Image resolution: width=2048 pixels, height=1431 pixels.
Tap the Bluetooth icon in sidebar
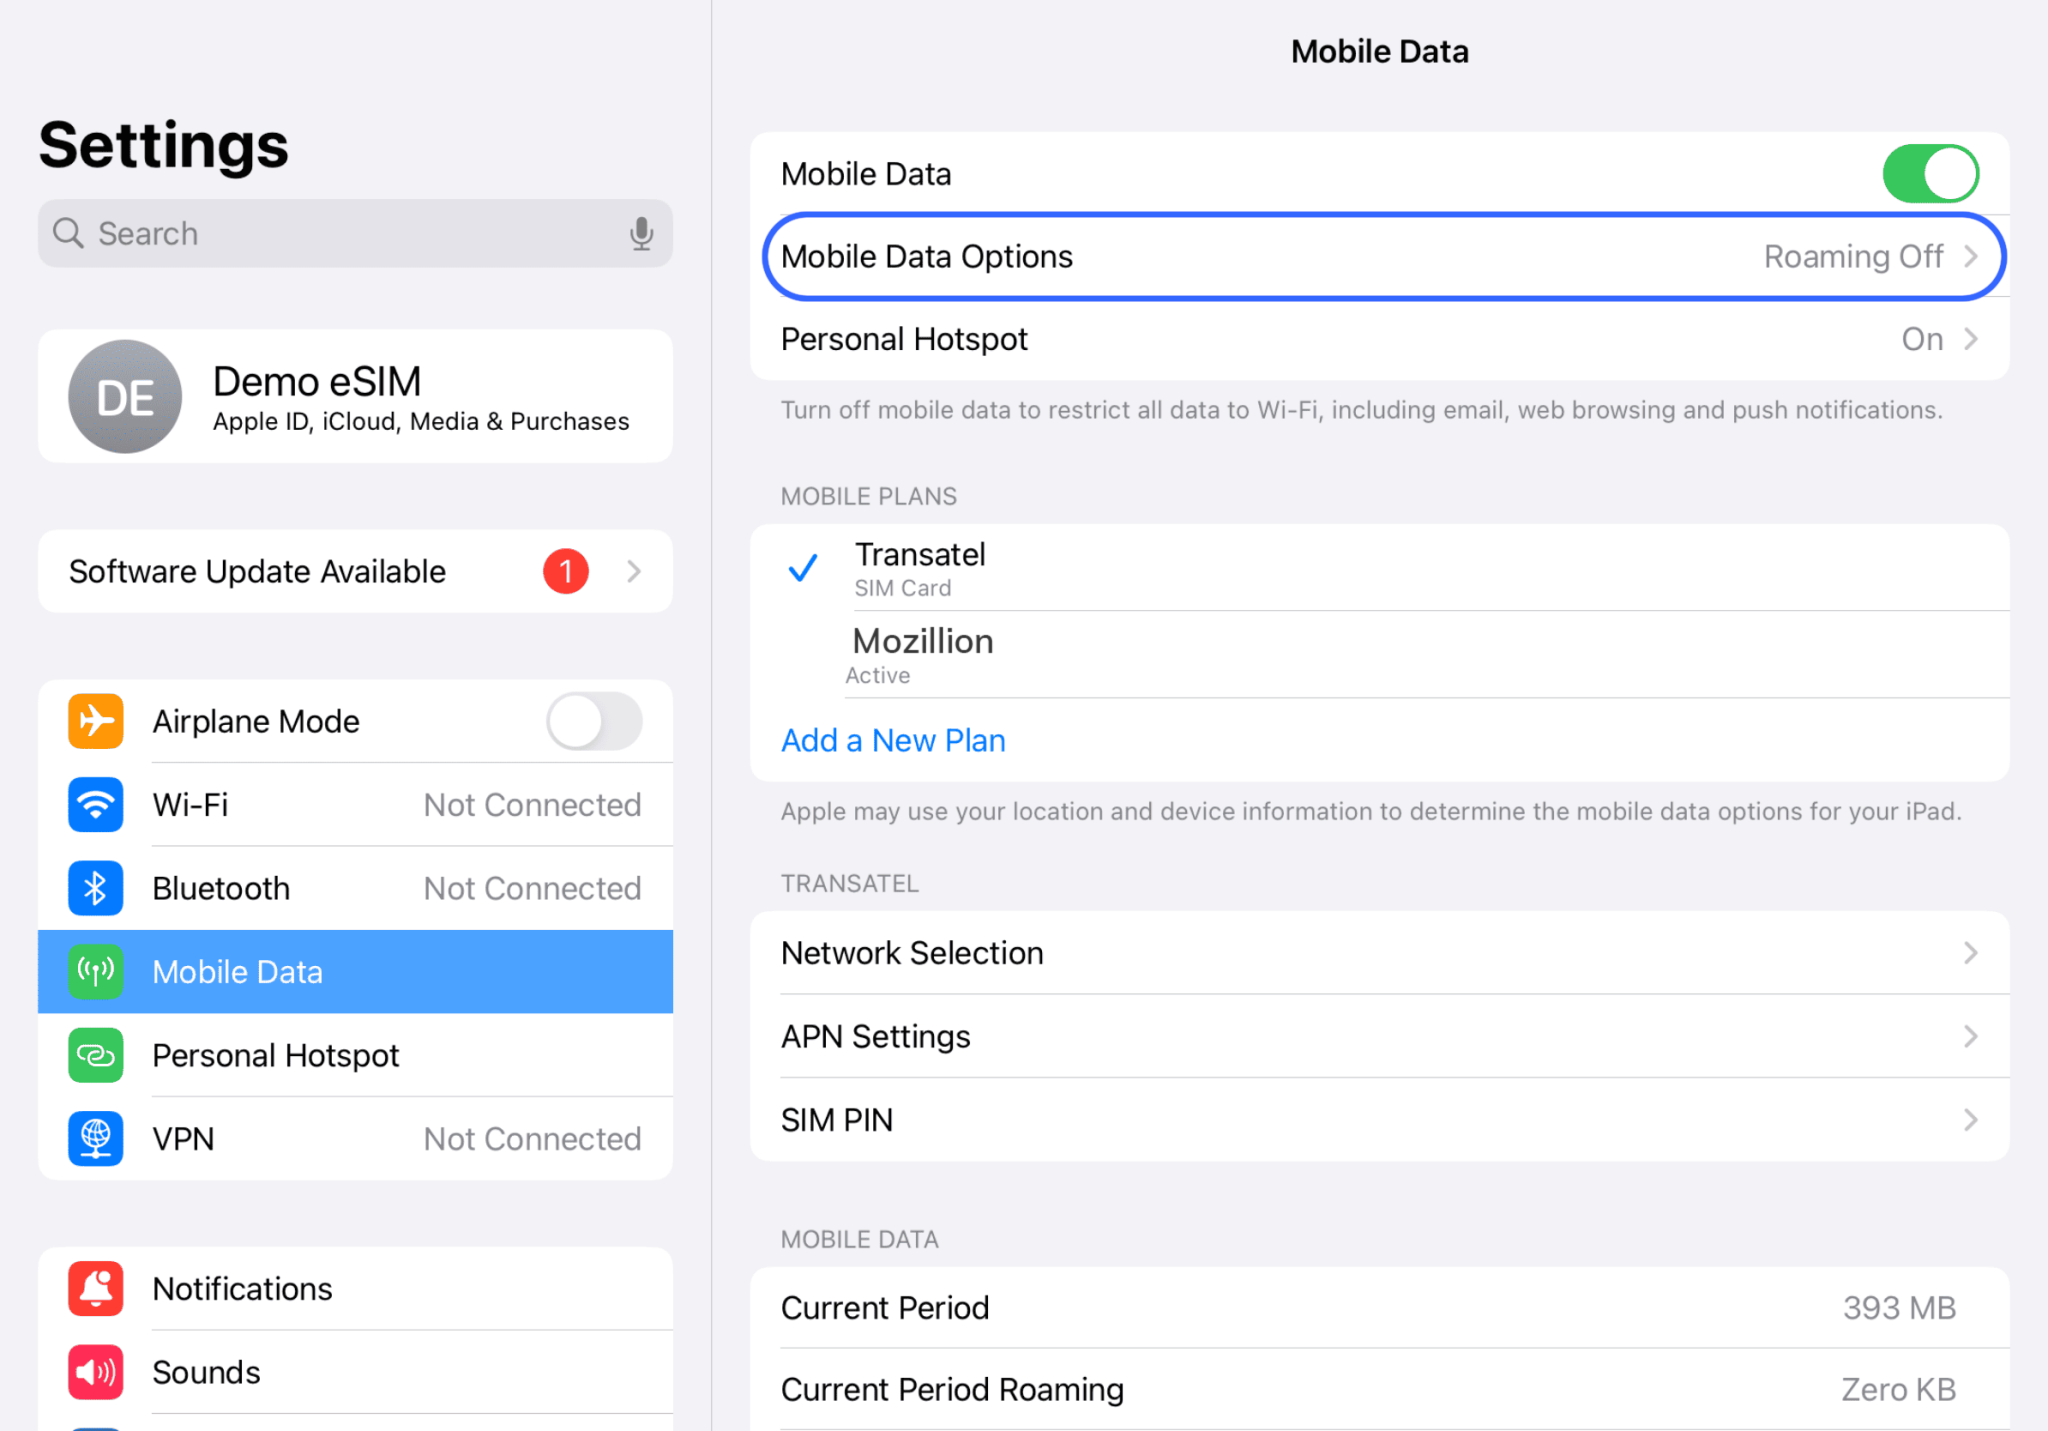96,888
